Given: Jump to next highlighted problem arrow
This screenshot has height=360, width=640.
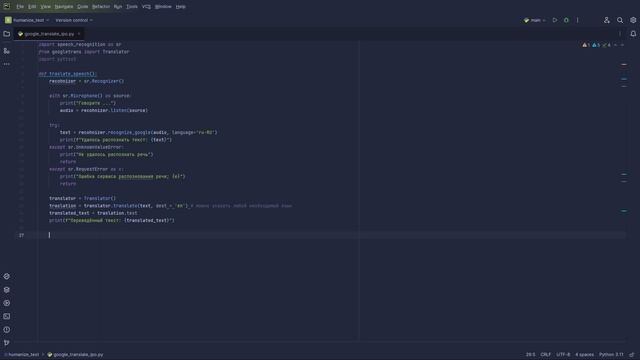Looking at the screenshot, I should 622,45.
